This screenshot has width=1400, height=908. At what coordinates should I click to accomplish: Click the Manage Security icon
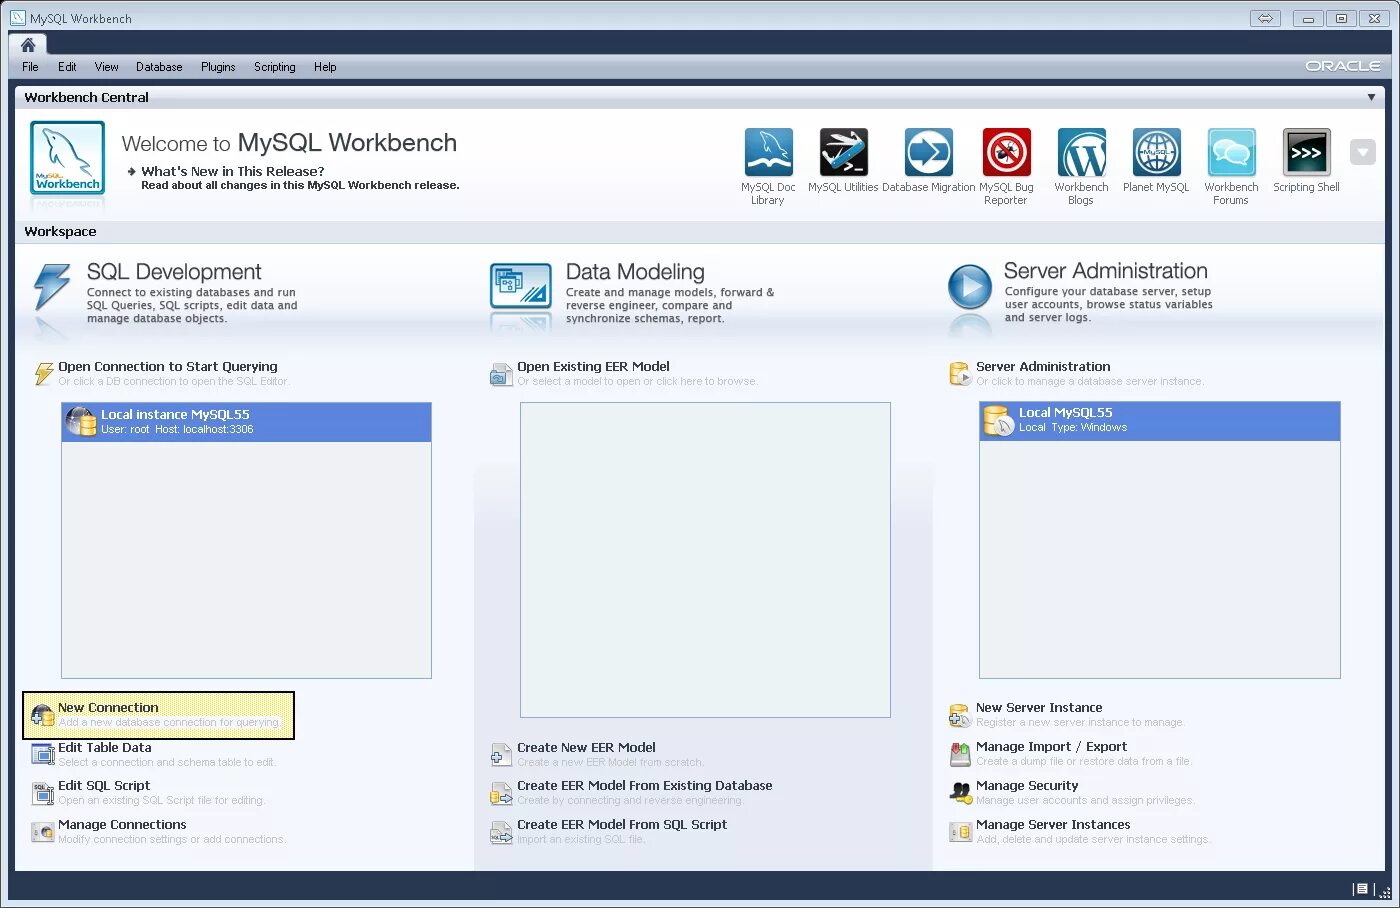coord(960,792)
